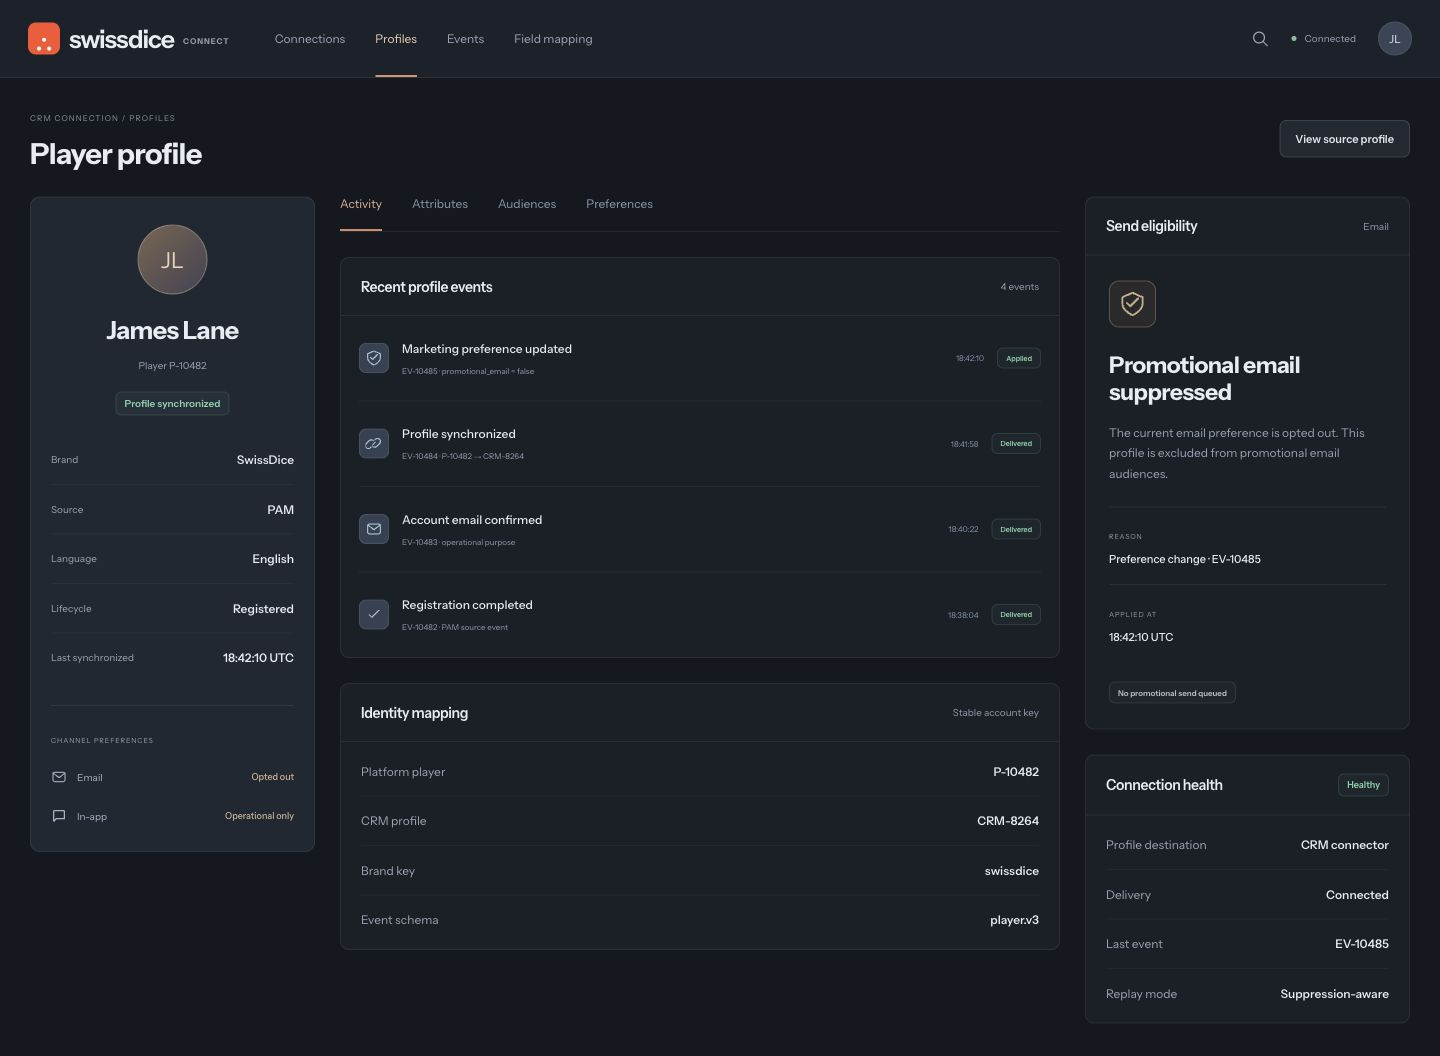Switch to the Preferences tab
The height and width of the screenshot is (1056, 1440).
(619, 204)
